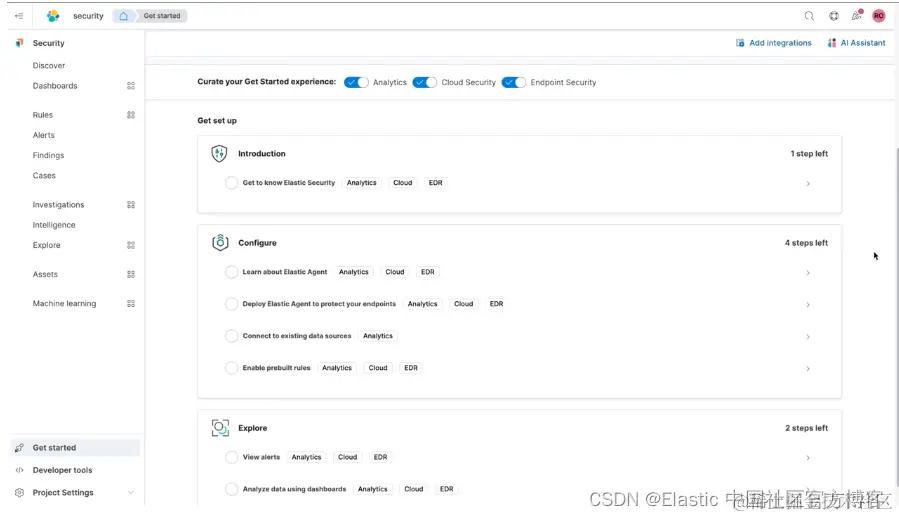
Task: Open the AI Assistant button
Action: (x=857, y=43)
